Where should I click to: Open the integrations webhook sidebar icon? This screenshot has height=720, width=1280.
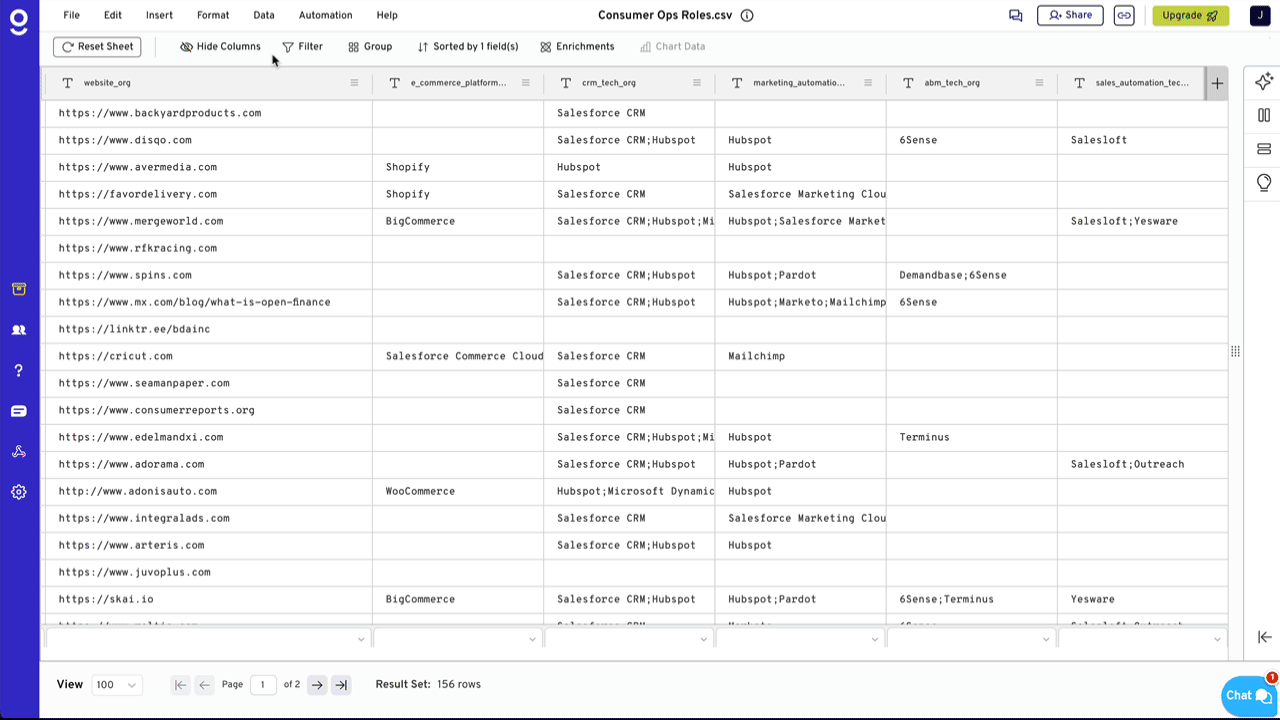coord(19,452)
